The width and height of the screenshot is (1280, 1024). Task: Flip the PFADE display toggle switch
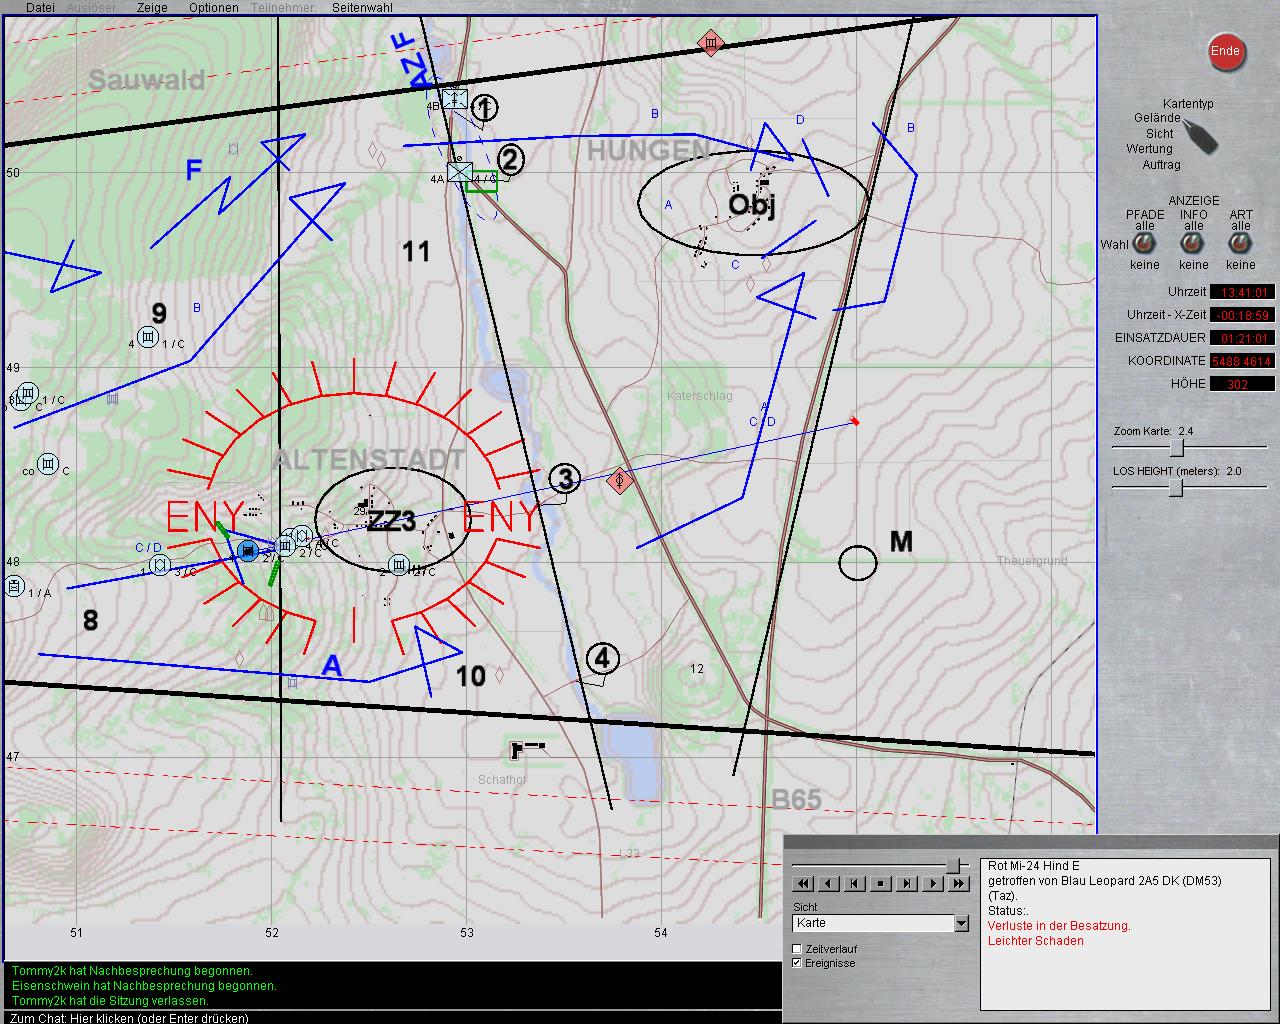point(1144,245)
